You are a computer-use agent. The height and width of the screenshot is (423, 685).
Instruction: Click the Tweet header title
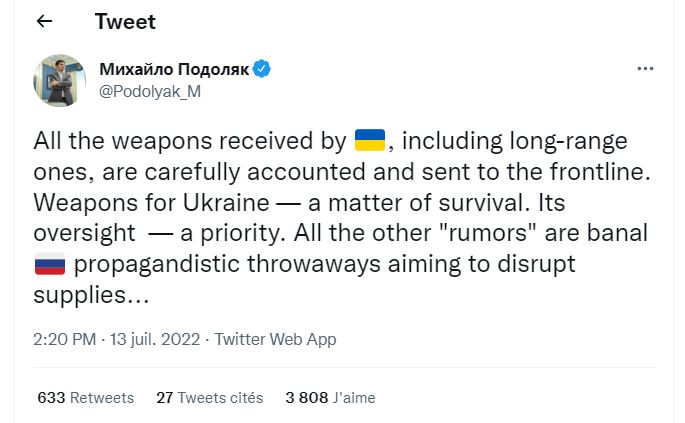125,21
